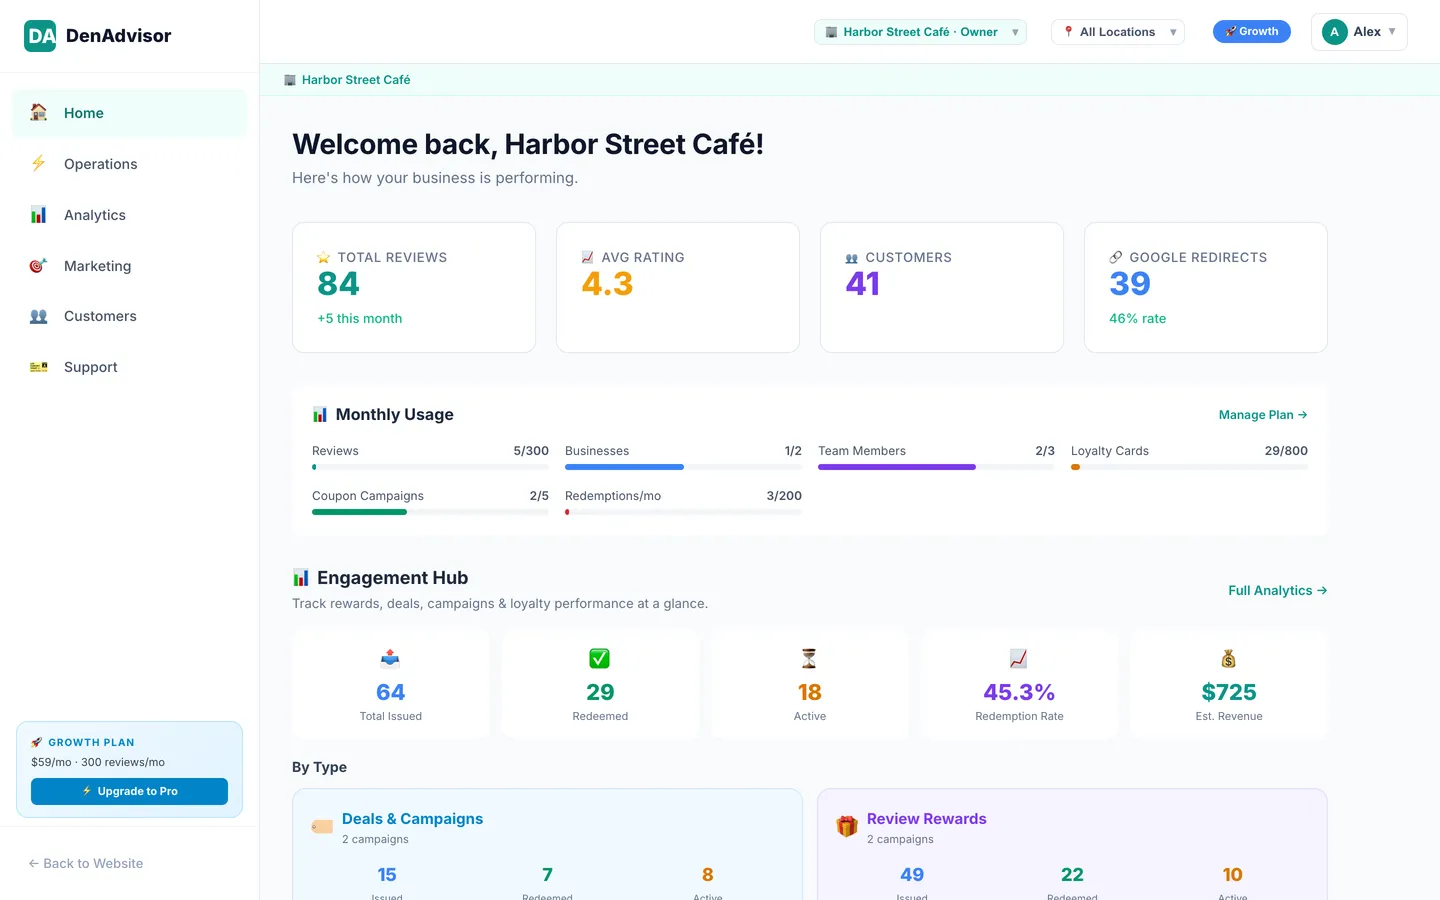The width and height of the screenshot is (1440, 900).
Task: Click the Total Issued outbox icon
Action: coord(390,658)
